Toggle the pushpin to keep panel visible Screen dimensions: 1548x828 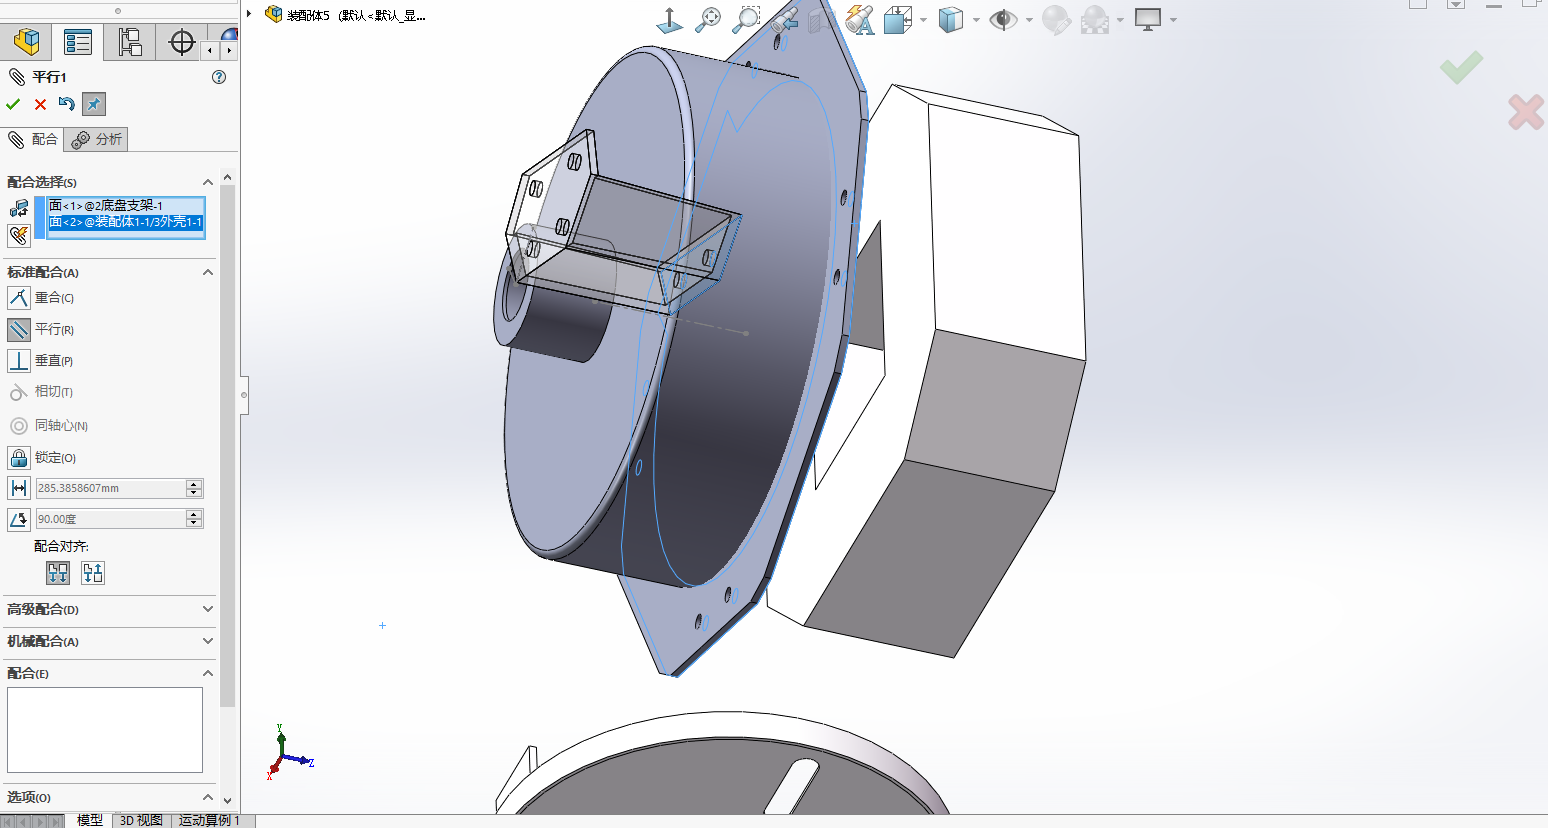94,104
